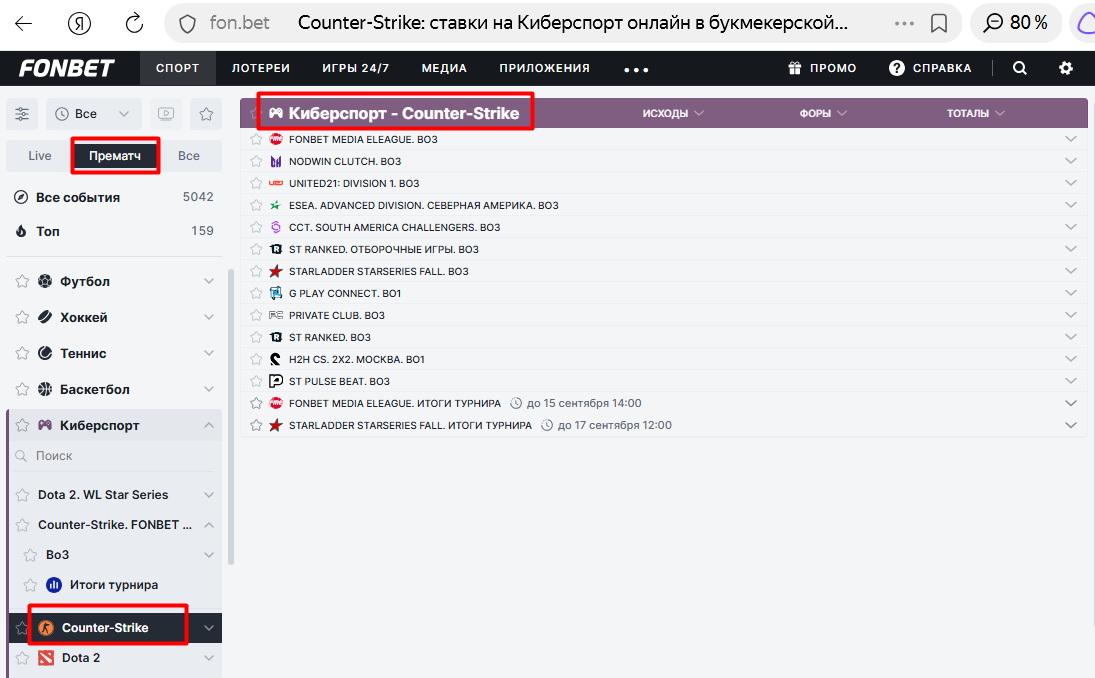Bookmark this page via the bookmark icon
Image resolution: width=1095 pixels, height=678 pixels.
[x=939, y=23]
